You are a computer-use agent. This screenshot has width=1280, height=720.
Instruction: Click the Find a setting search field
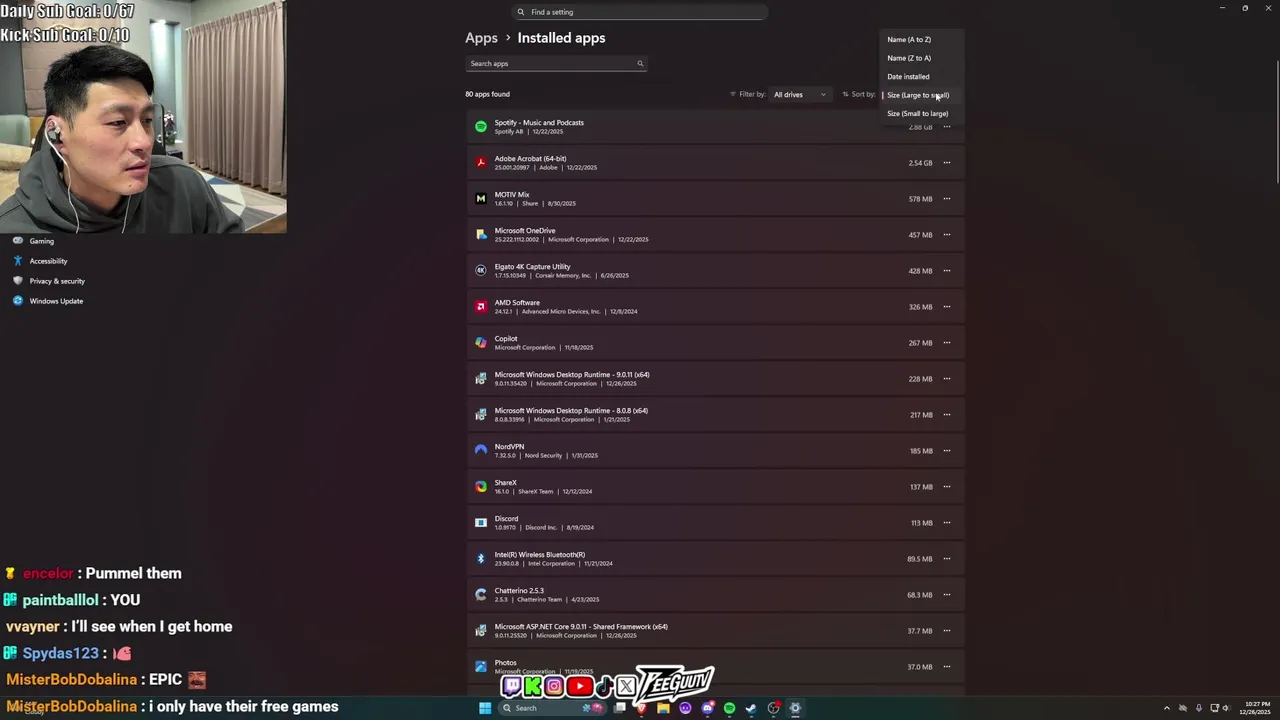(640, 12)
